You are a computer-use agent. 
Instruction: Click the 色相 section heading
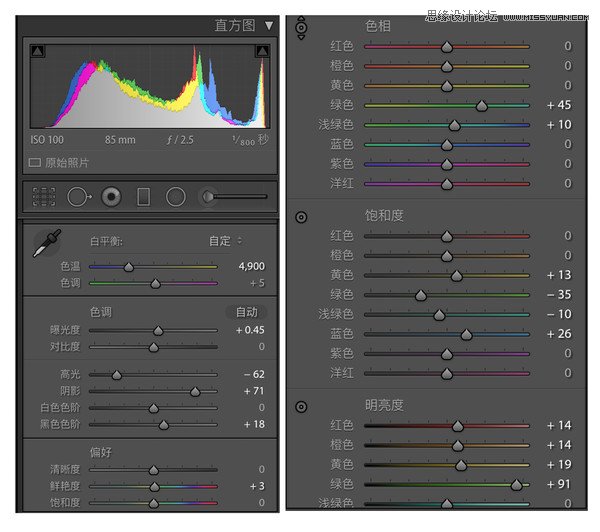pyautogui.click(x=378, y=26)
